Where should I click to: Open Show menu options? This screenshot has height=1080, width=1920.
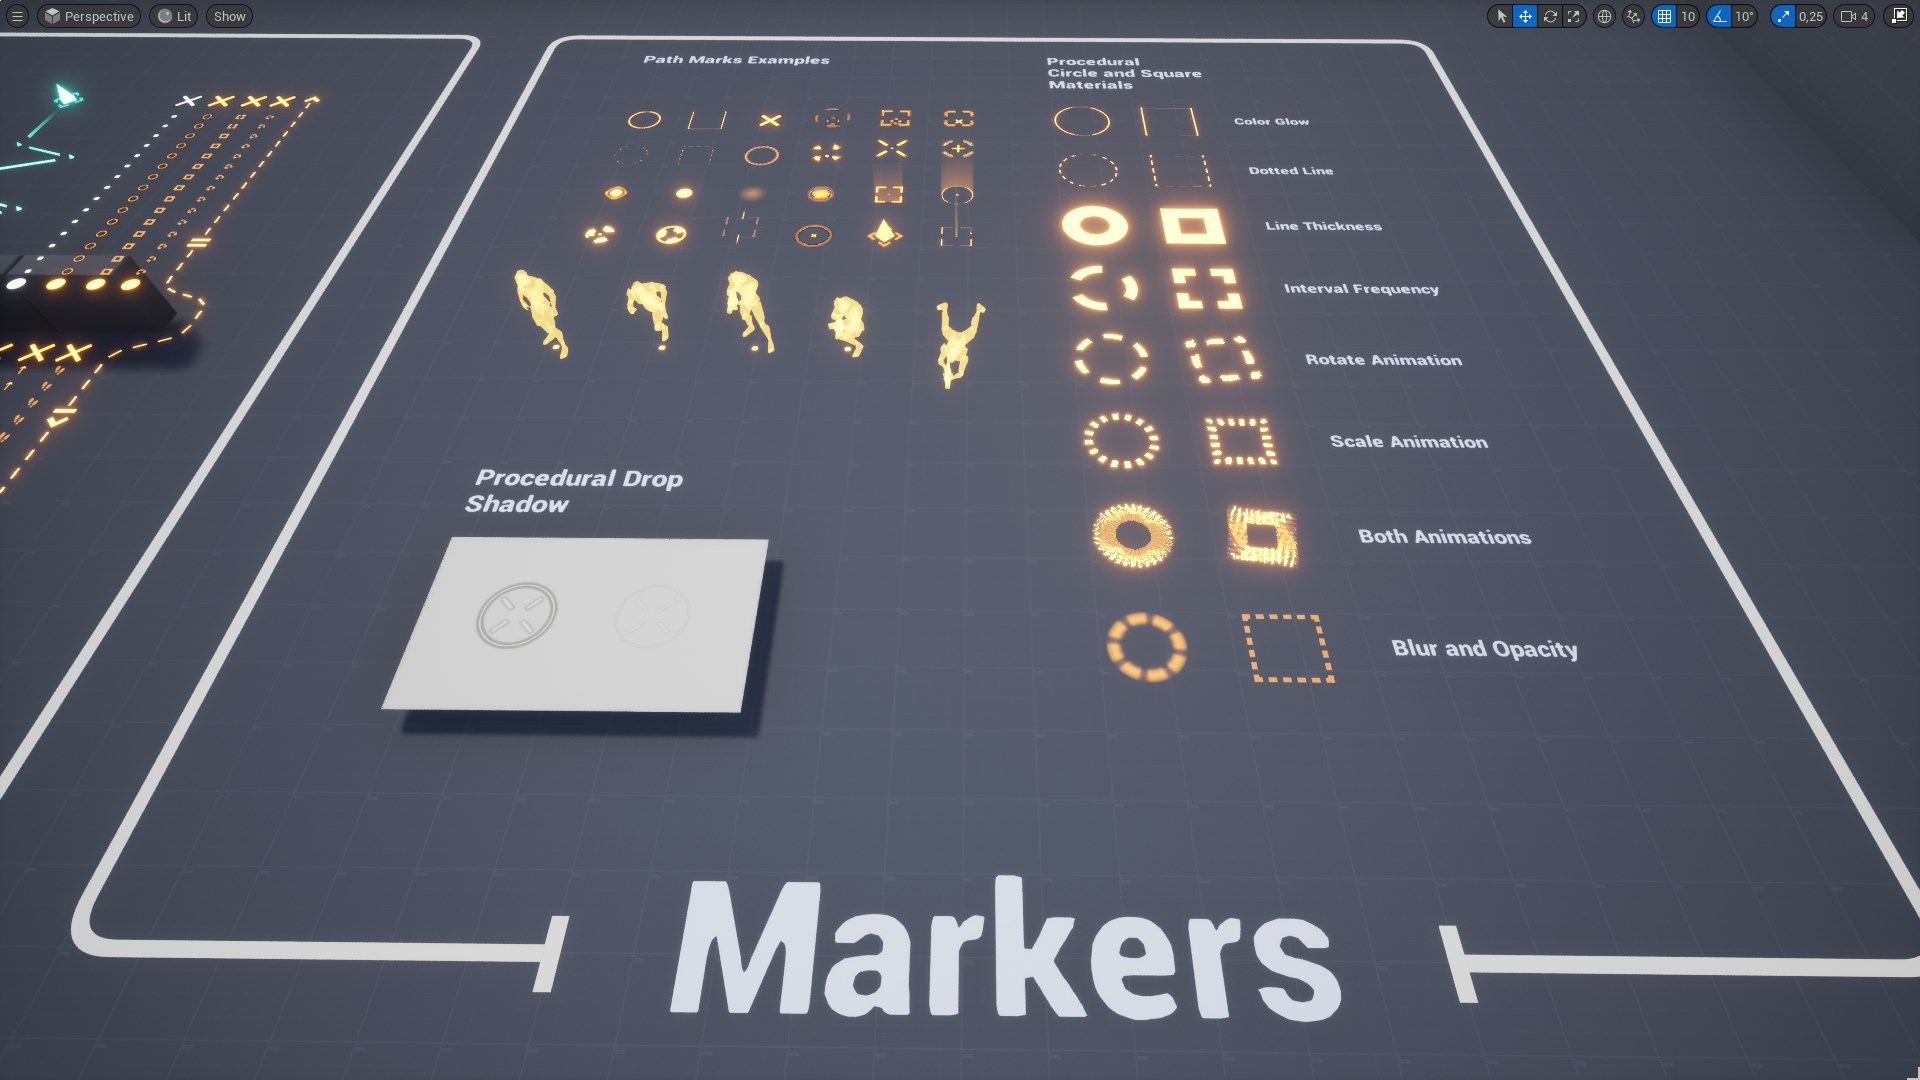(228, 16)
